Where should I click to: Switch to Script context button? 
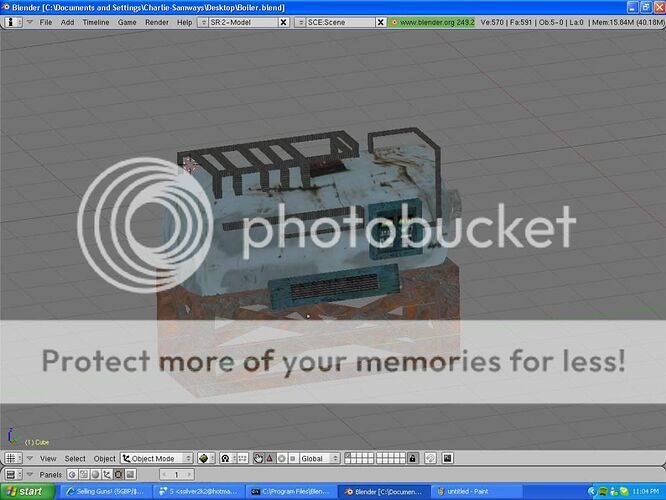pyautogui.click(x=84, y=474)
